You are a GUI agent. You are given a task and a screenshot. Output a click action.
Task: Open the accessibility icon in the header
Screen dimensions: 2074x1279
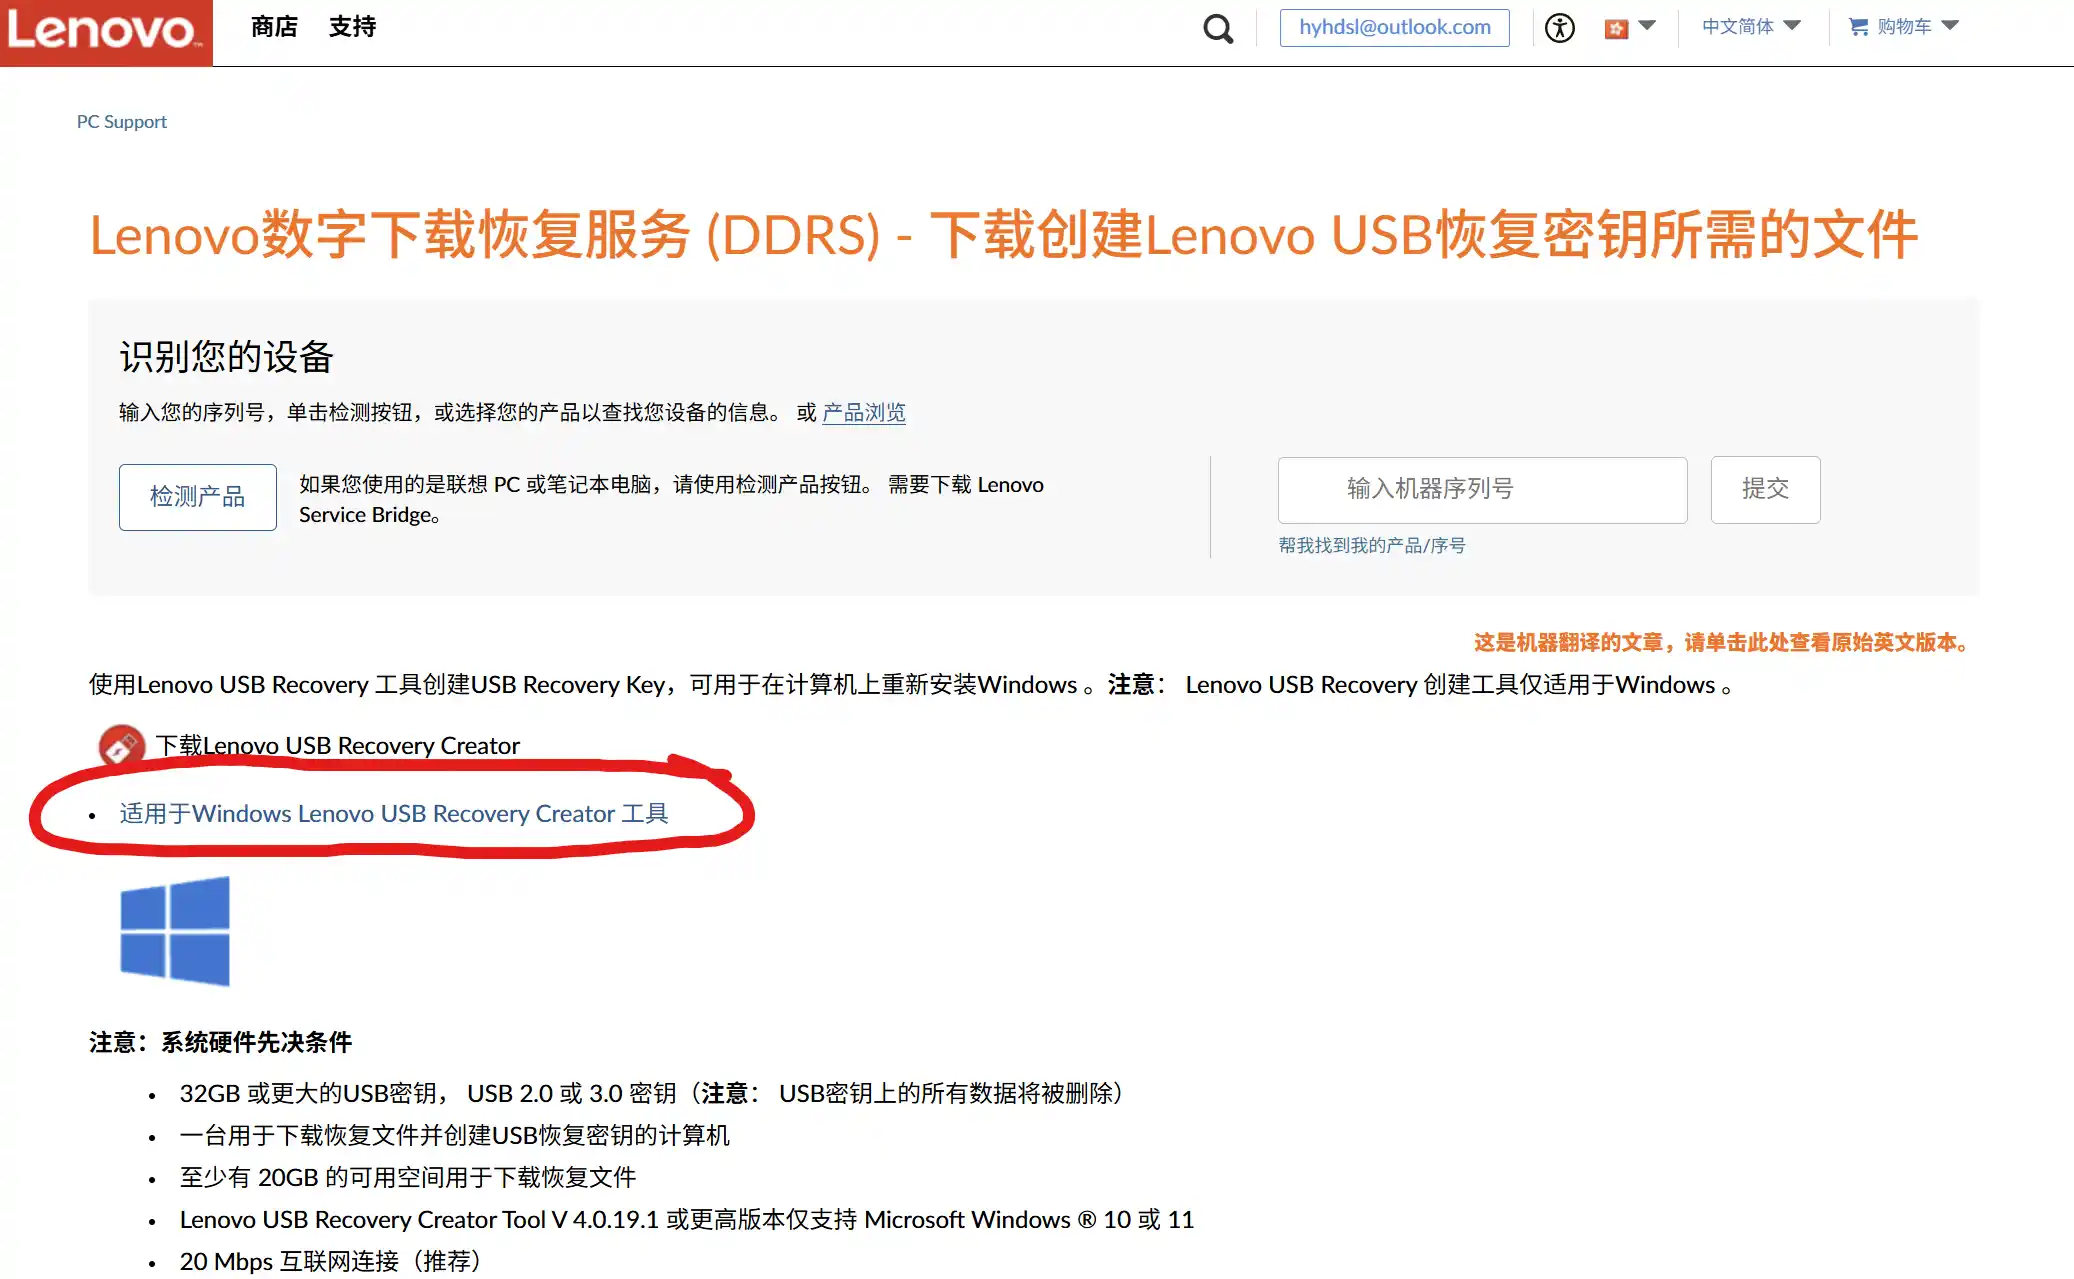(x=1559, y=28)
